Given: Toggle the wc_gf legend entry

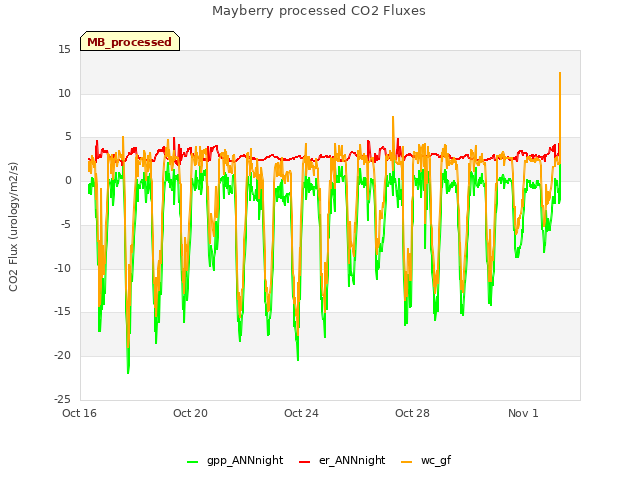Looking at the screenshot, I should [x=426, y=461].
